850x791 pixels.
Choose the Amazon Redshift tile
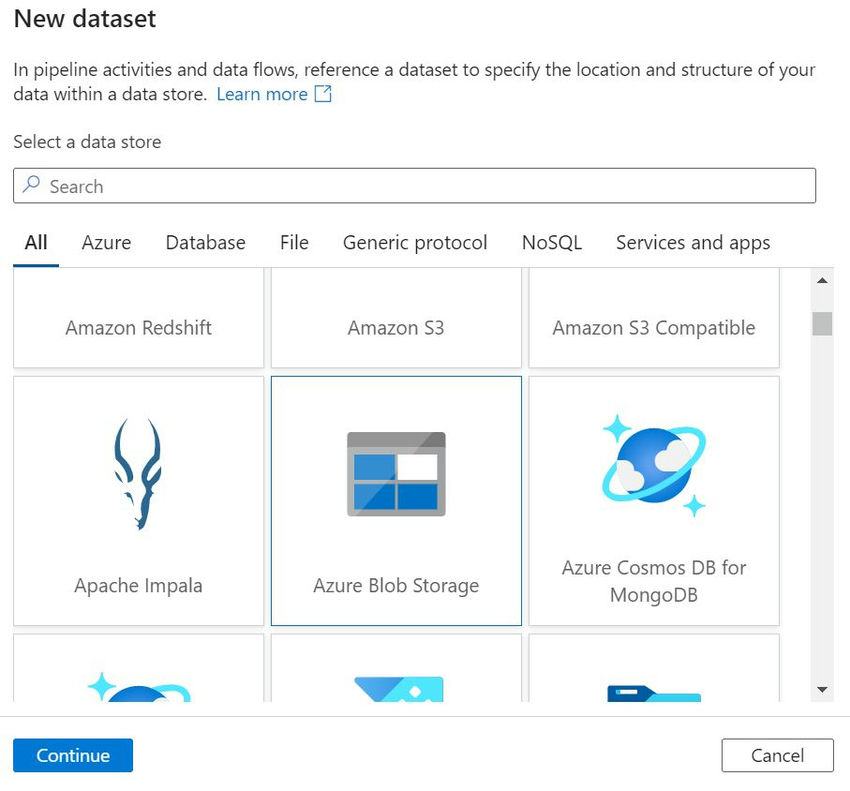pos(139,327)
